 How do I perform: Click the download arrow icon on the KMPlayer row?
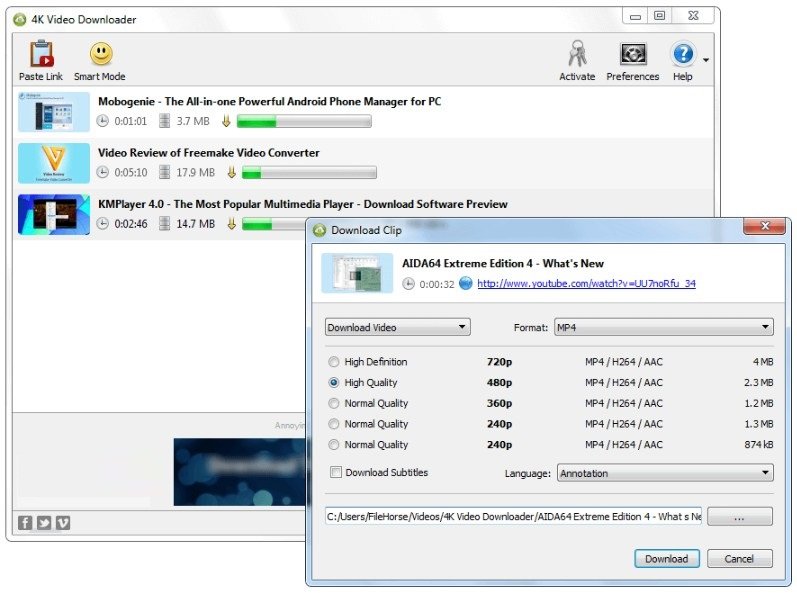coord(232,224)
